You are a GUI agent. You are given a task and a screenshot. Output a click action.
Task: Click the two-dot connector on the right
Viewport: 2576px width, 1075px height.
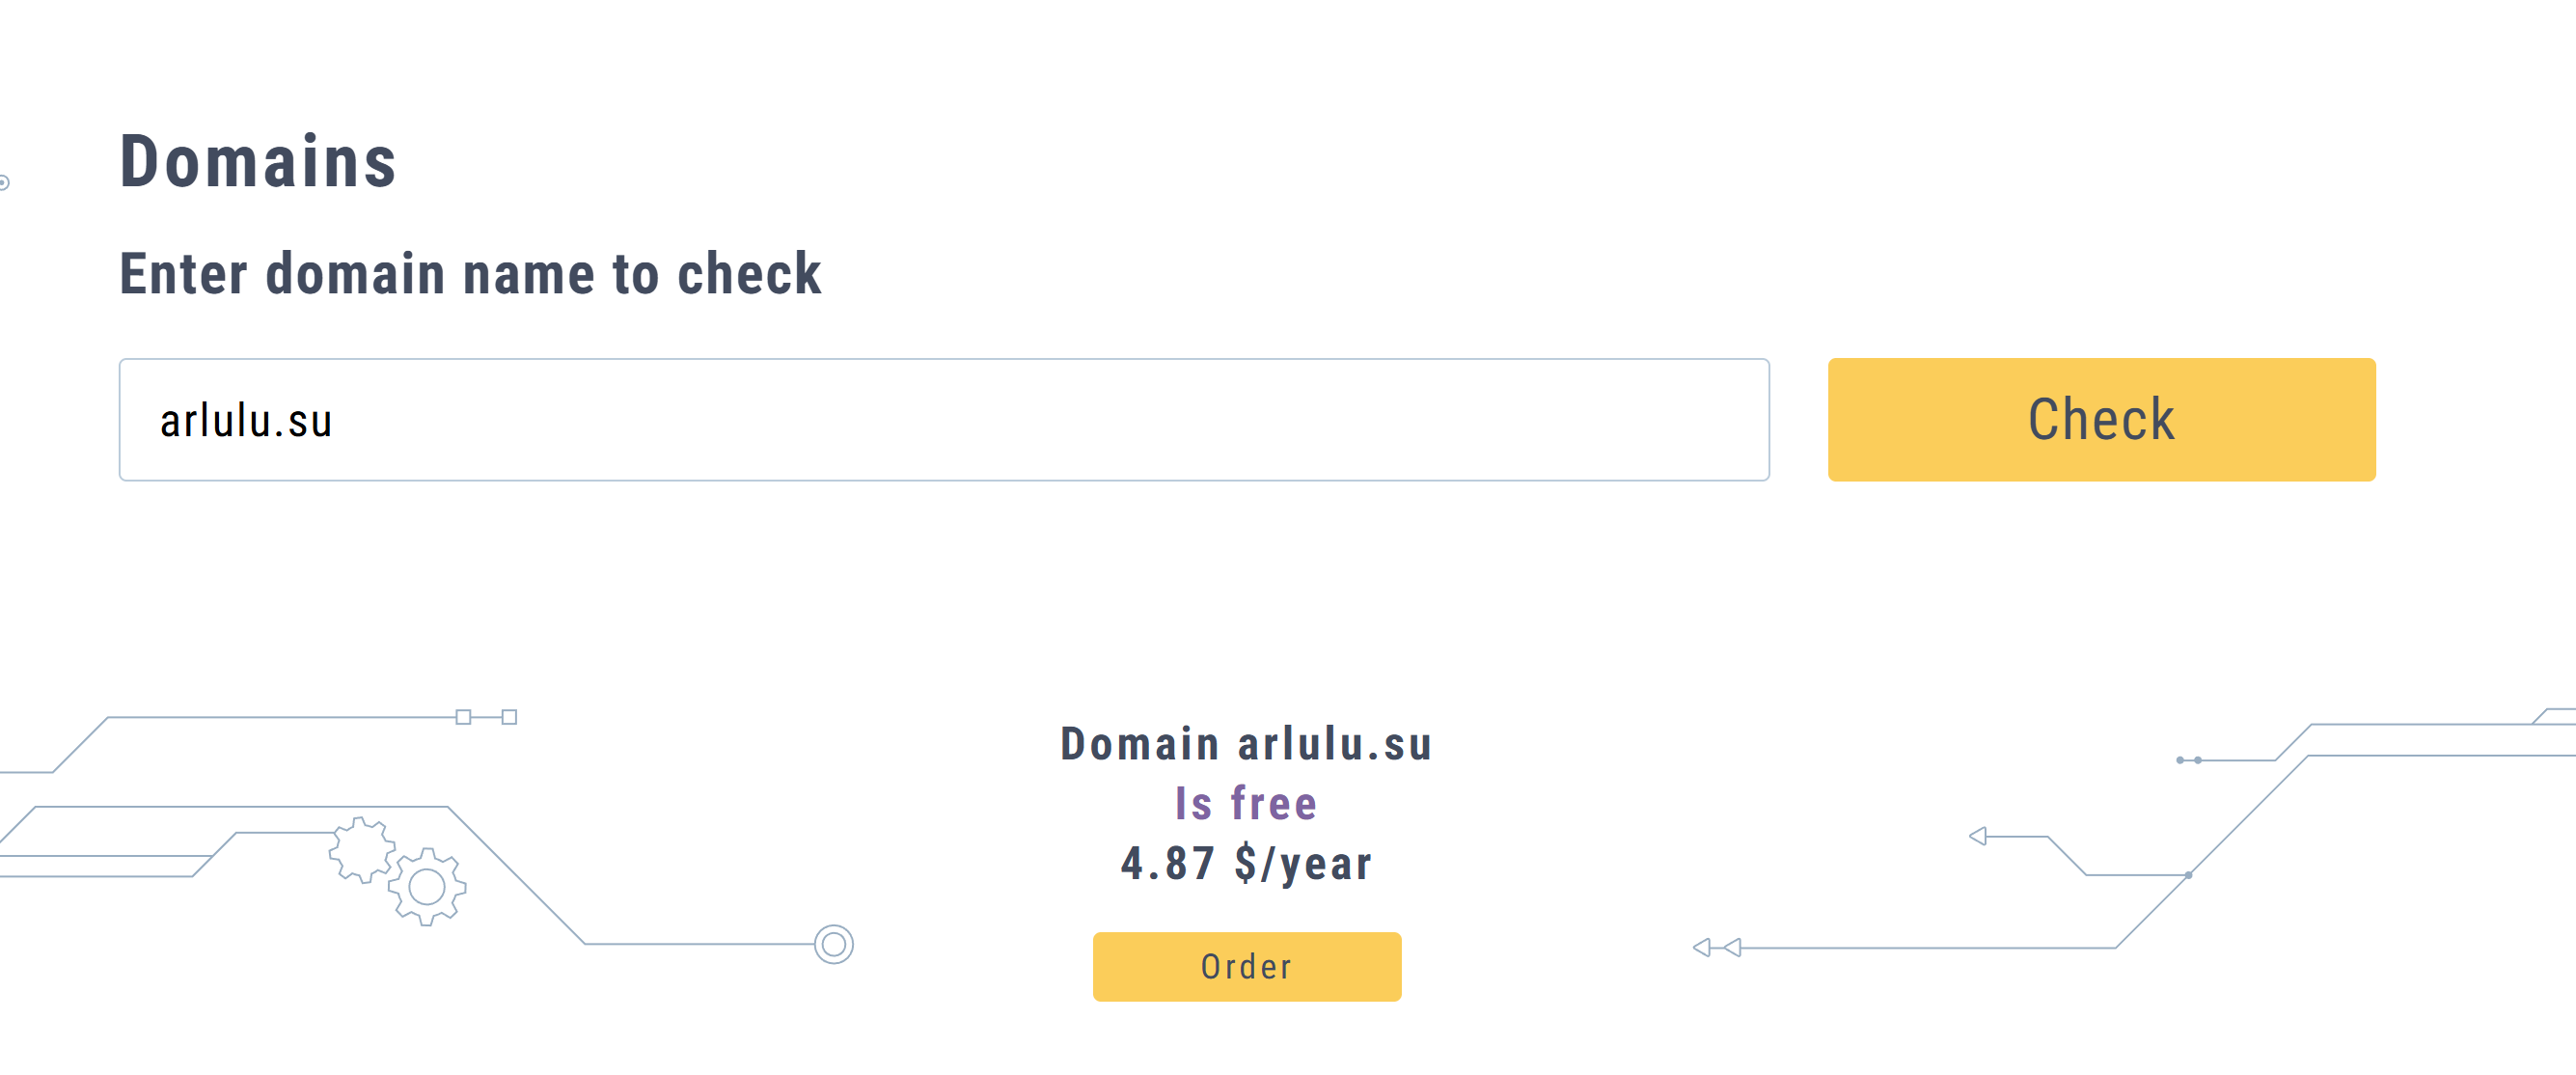[2188, 760]
